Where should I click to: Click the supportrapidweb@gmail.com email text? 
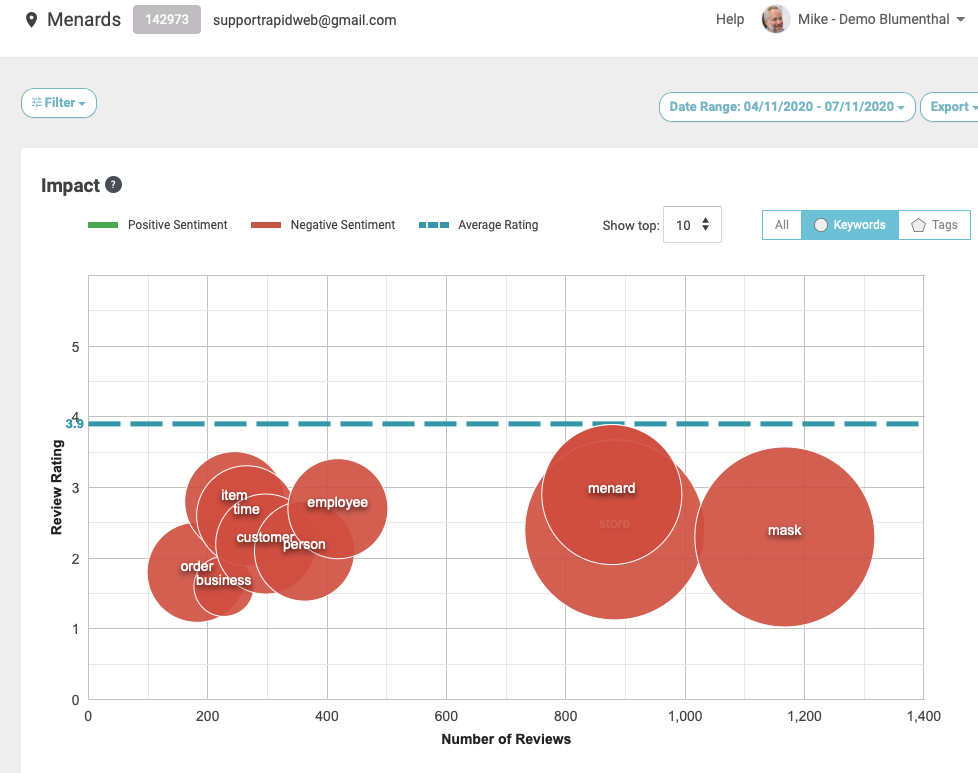(x=304, y=20)
